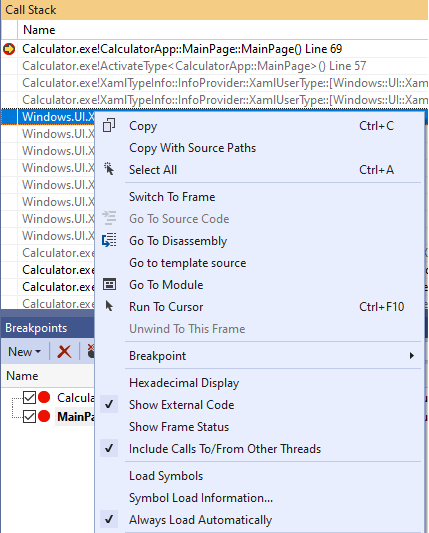Viewport: 429px width, 533px height.
Task: Click the red X delete breakpoint icon
Action: 64,351
